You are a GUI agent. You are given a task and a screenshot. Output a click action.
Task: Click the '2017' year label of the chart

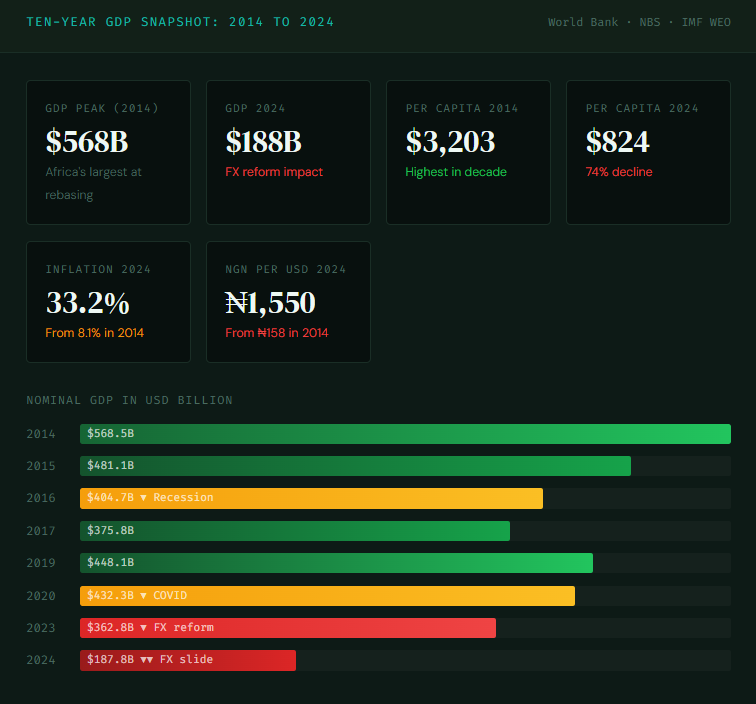point(41,530)
